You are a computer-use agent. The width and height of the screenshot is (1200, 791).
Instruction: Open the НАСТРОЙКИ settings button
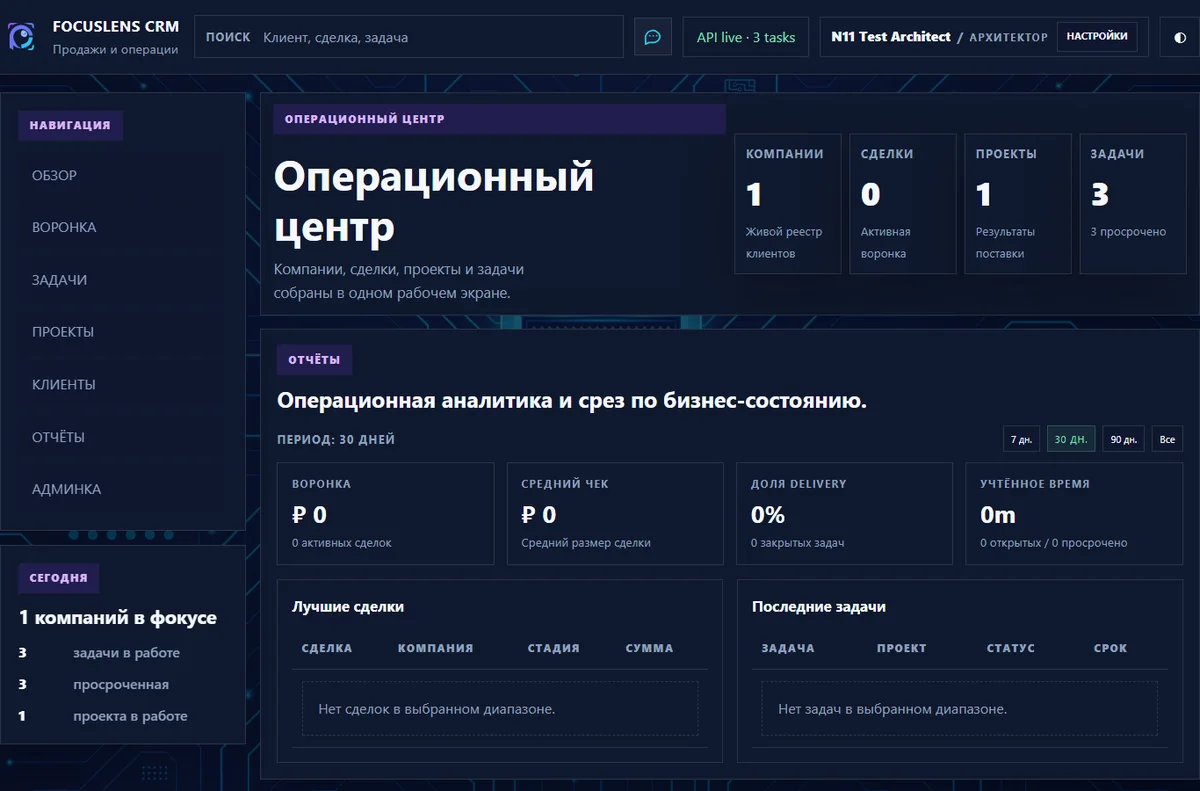pyautogui.click(x=1097, y=36)
